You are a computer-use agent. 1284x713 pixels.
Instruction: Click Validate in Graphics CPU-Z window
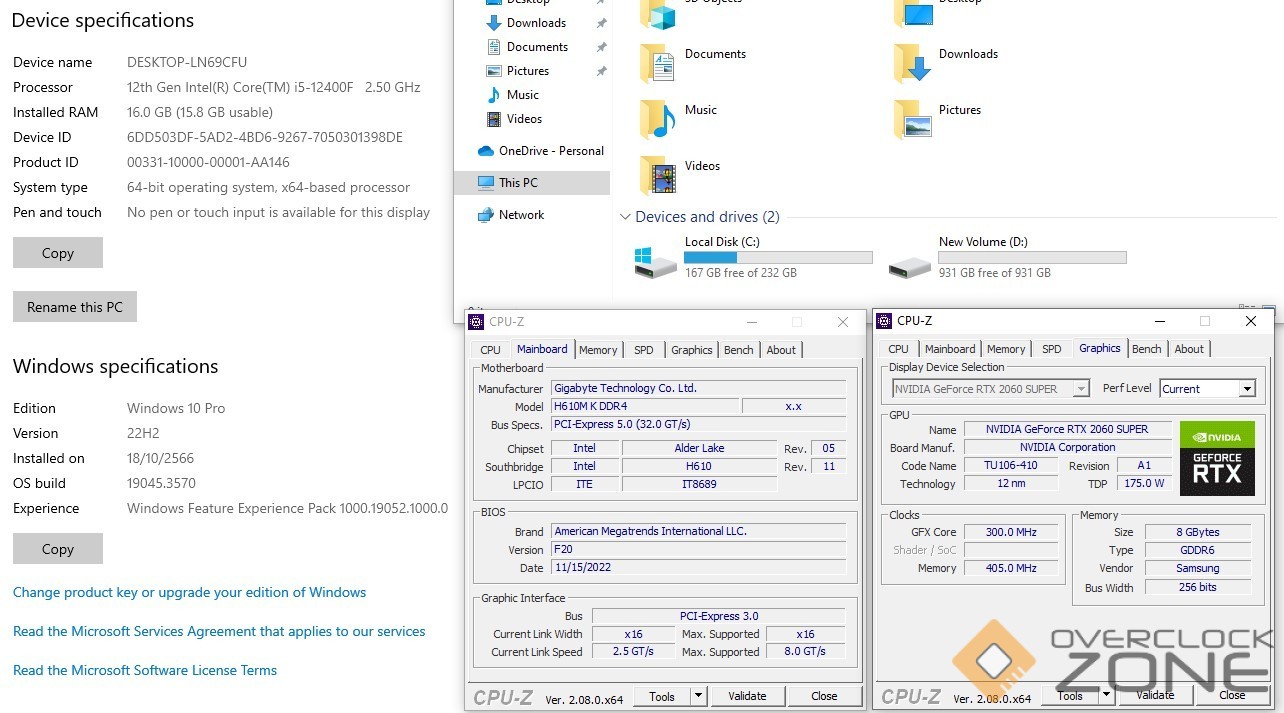click(x=1155, y=695)
